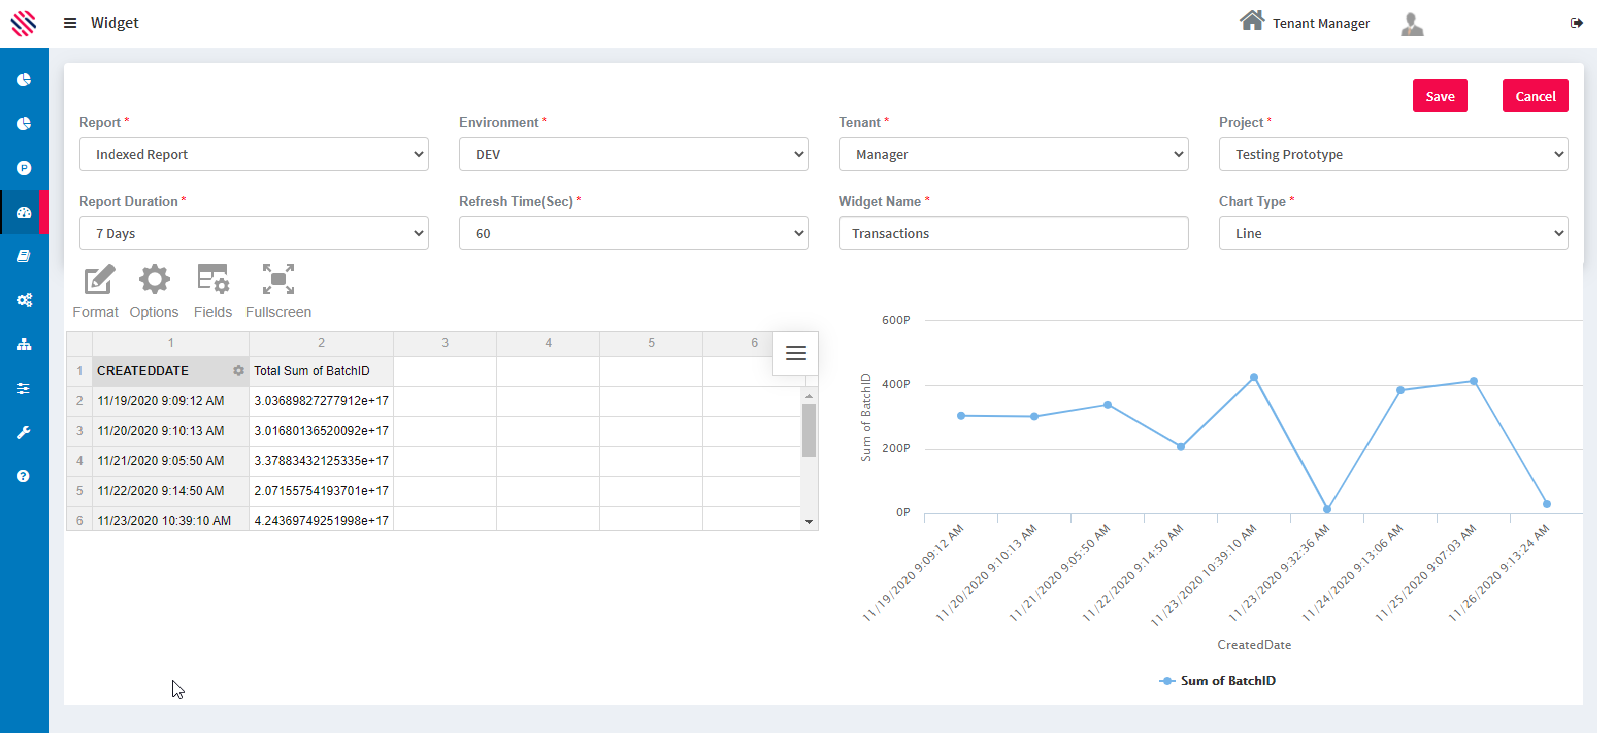Toggle Sum of BatchID legend series
Viewport: 1597px width, 733px height.
pyautogui.click(x=1218, y=681)
